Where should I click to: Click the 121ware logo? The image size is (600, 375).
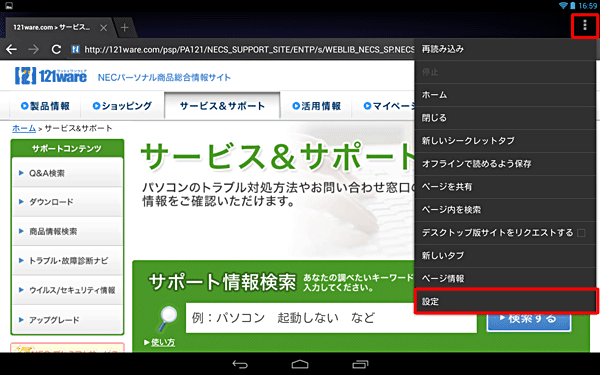pyautogui.click(x=51, y=76)
